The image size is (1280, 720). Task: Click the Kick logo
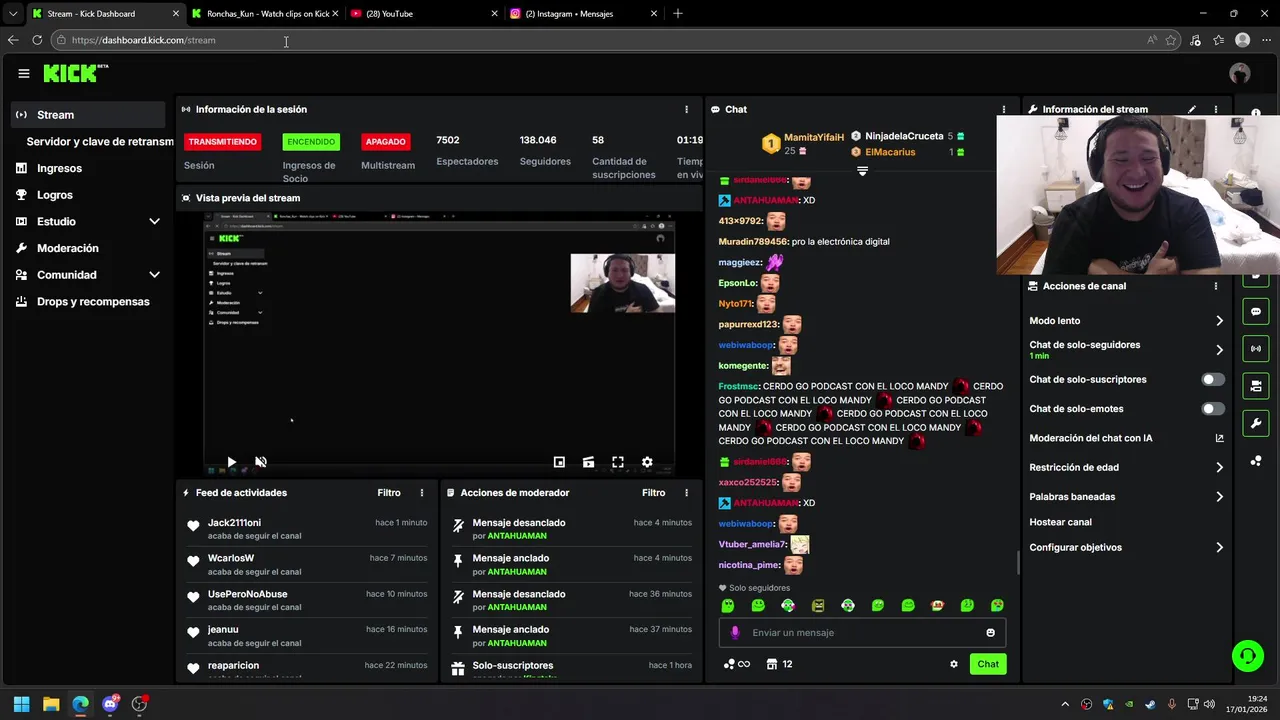click(75, 73)
